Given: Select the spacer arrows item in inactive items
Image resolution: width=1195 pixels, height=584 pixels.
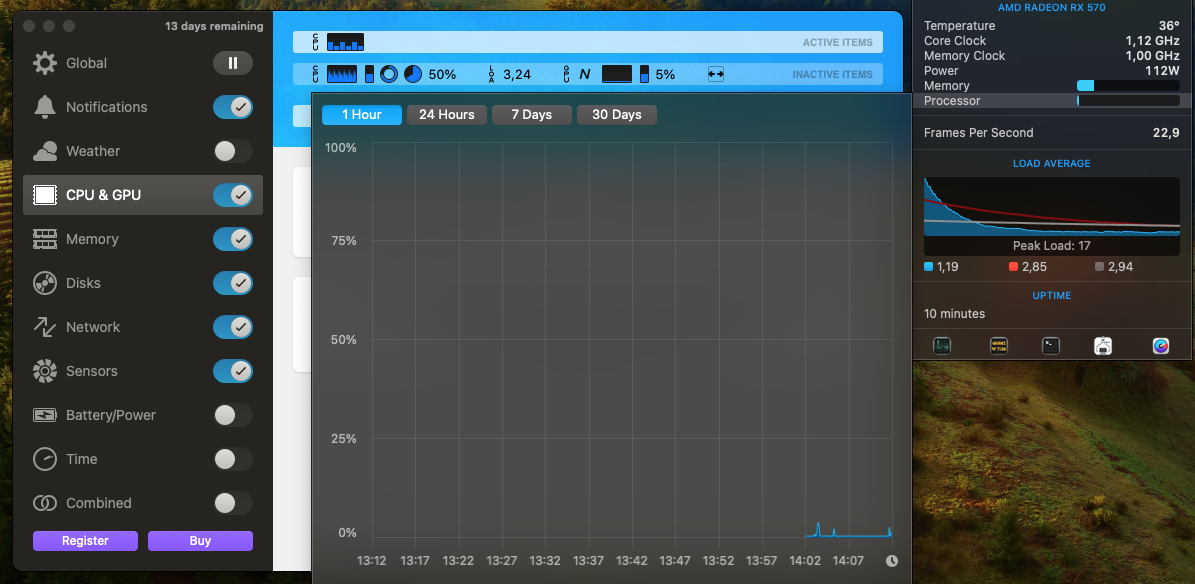Looking at the screenshot, I should [x=715, y=74].
